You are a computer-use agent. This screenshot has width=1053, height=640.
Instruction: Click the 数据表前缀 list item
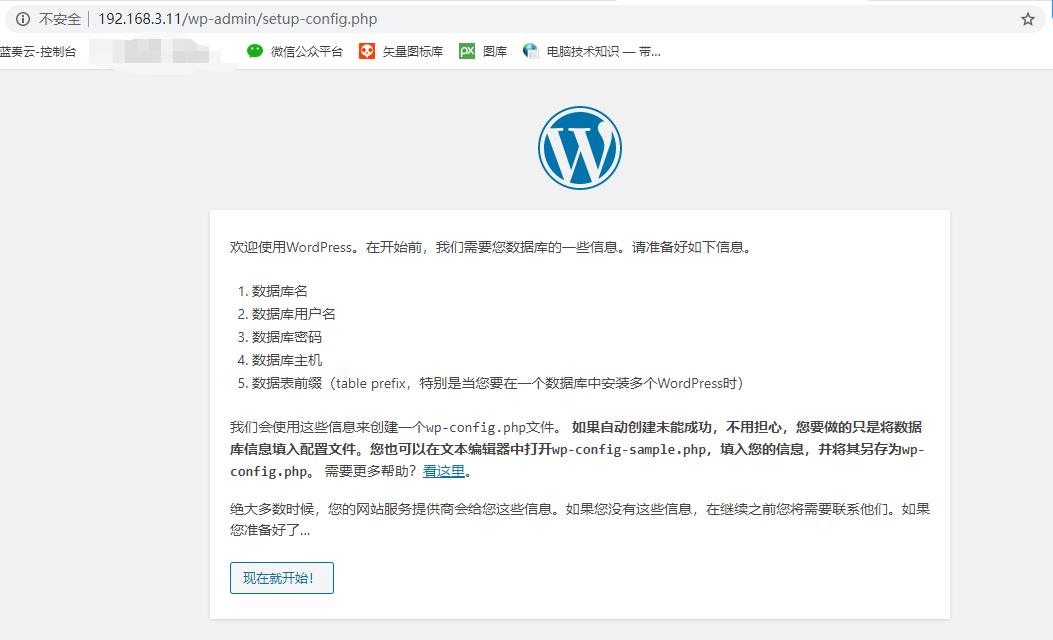tap(497, 383)
